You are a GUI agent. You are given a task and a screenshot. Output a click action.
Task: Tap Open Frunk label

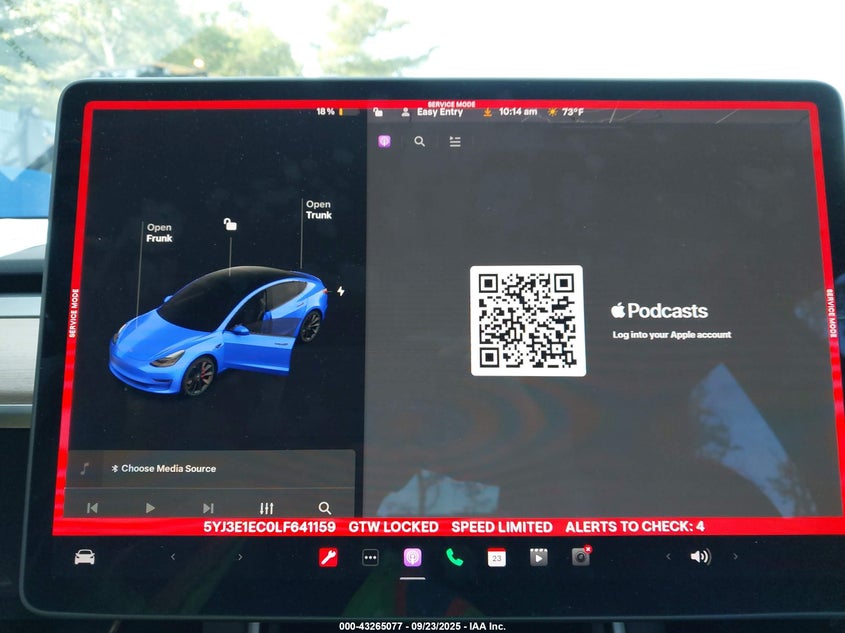(159, 233)
